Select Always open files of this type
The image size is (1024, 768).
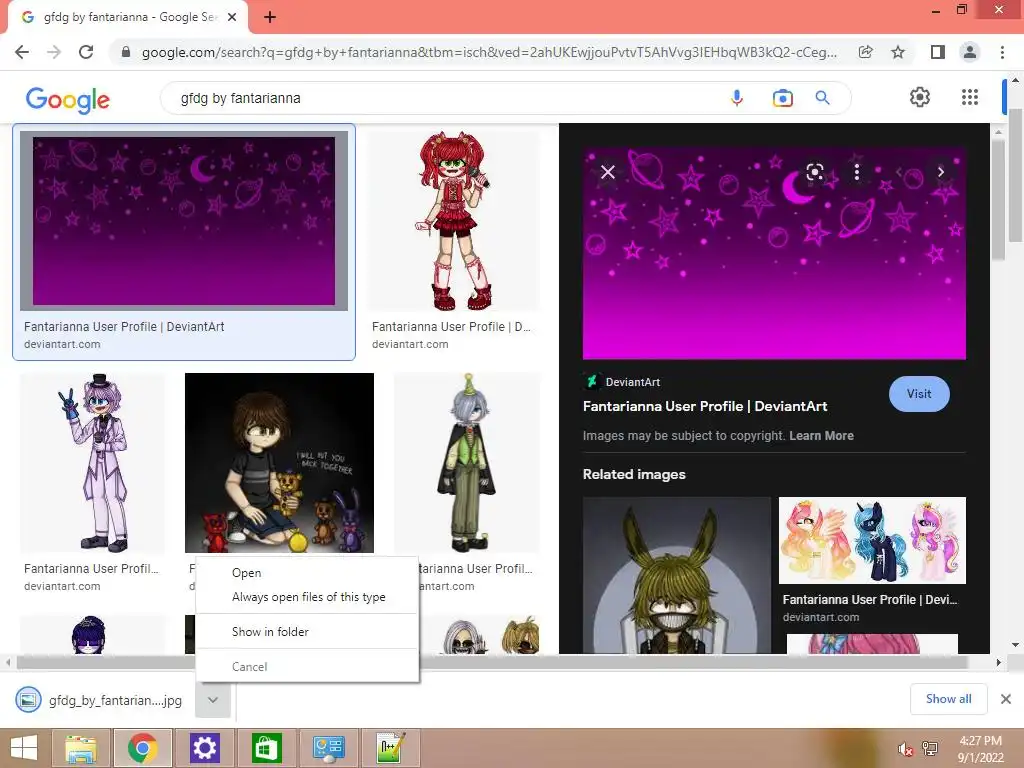pyautogui.click(x=308, y=597)
